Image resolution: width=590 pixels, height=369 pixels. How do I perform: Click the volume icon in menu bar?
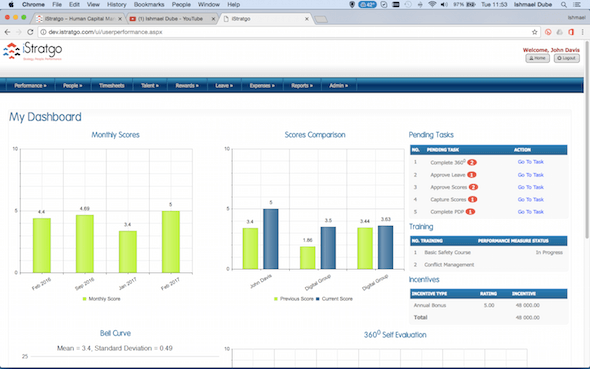tap(444, 5)
